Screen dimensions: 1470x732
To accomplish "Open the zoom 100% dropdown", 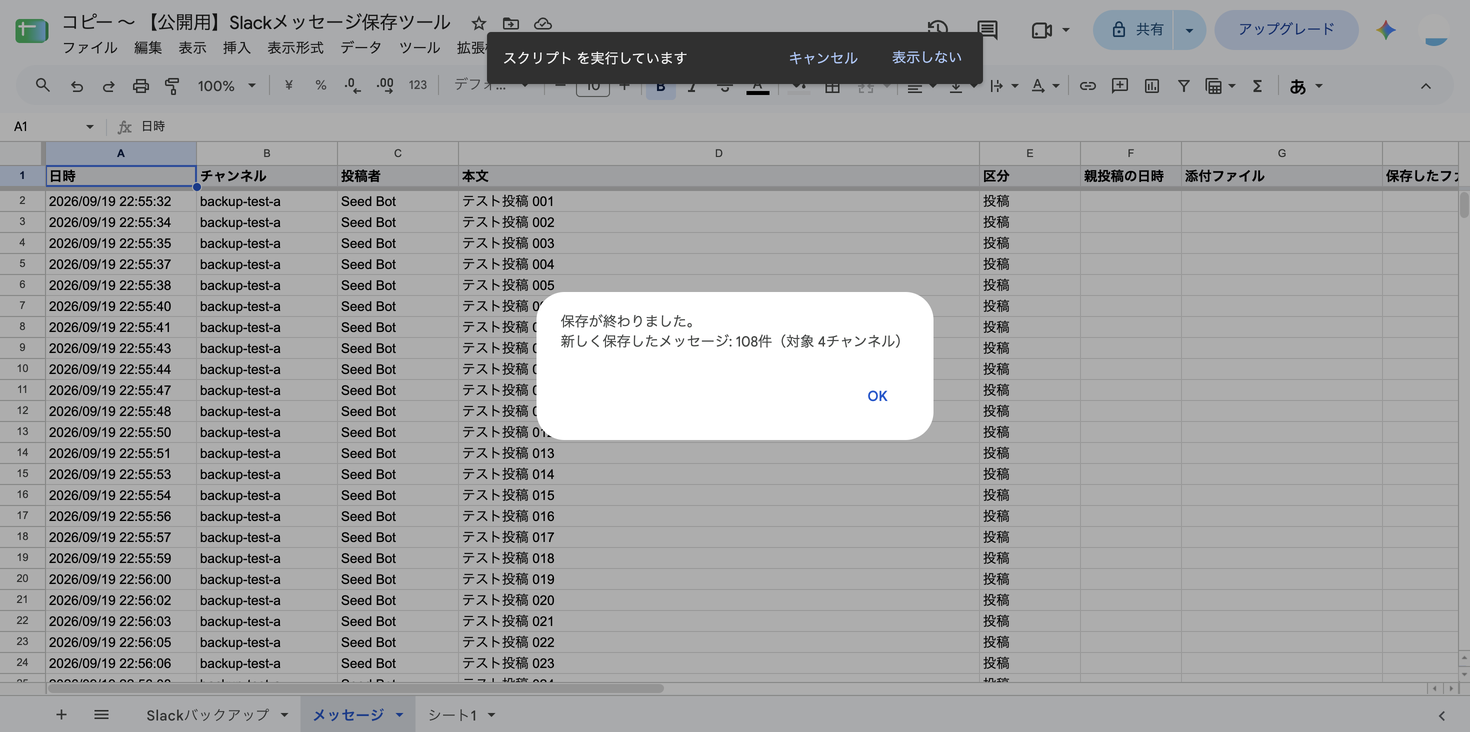I will 226,86.
